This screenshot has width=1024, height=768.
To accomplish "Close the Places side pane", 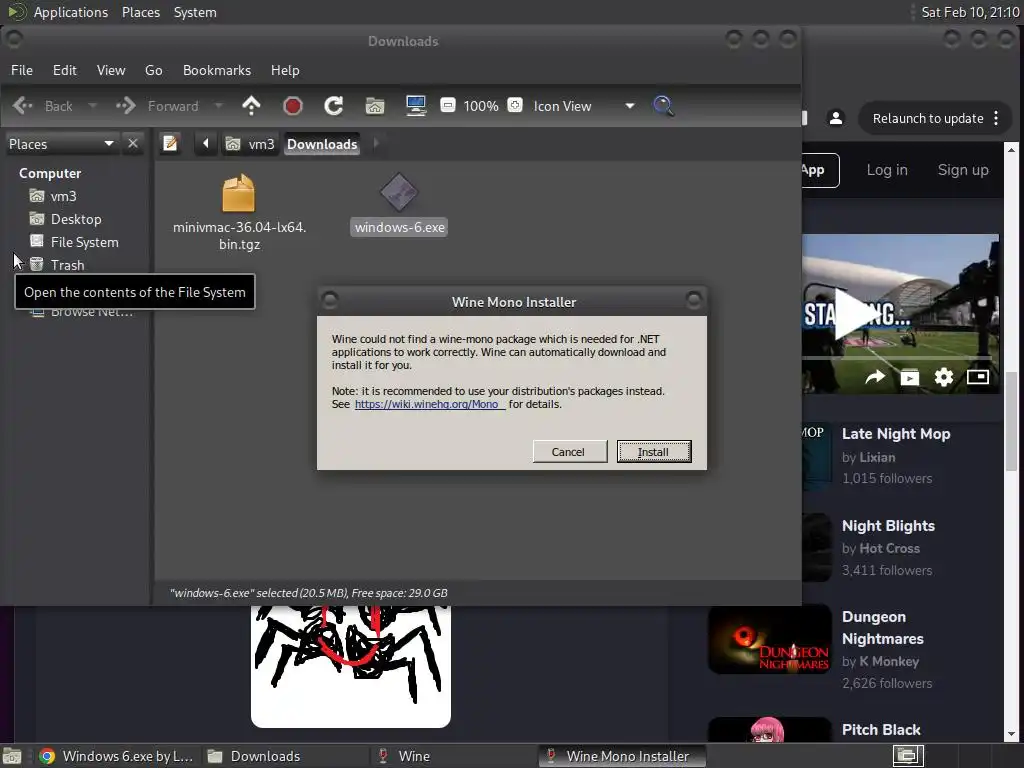I will pyautogui.click(x=133, y=143).
